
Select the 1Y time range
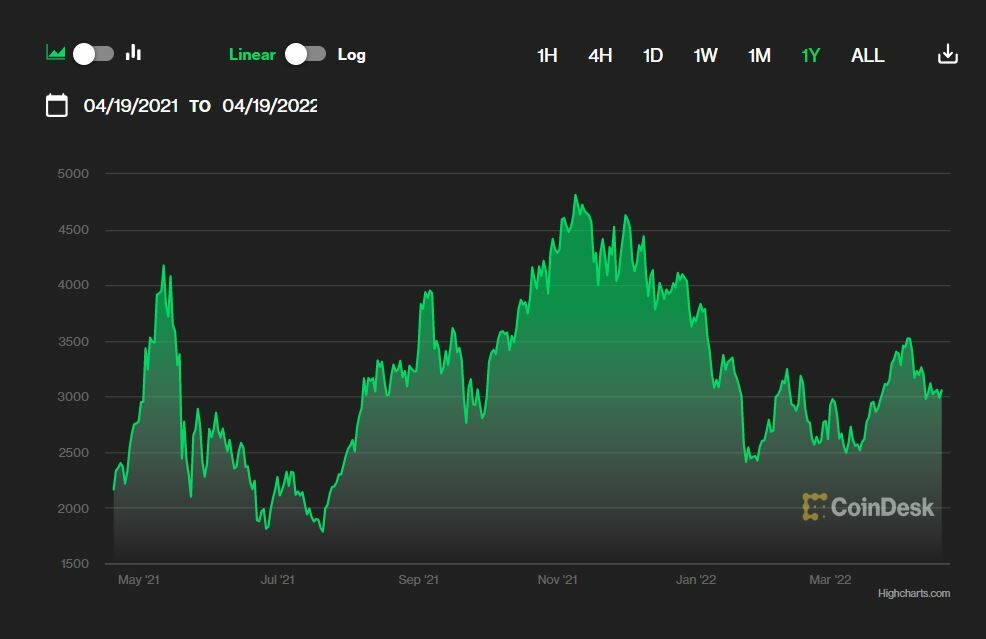tap(811, 55)
